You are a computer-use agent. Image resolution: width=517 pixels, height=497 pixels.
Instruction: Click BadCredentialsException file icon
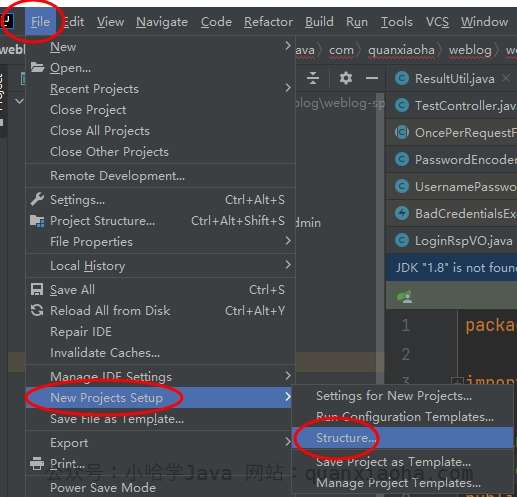point(402,213)
